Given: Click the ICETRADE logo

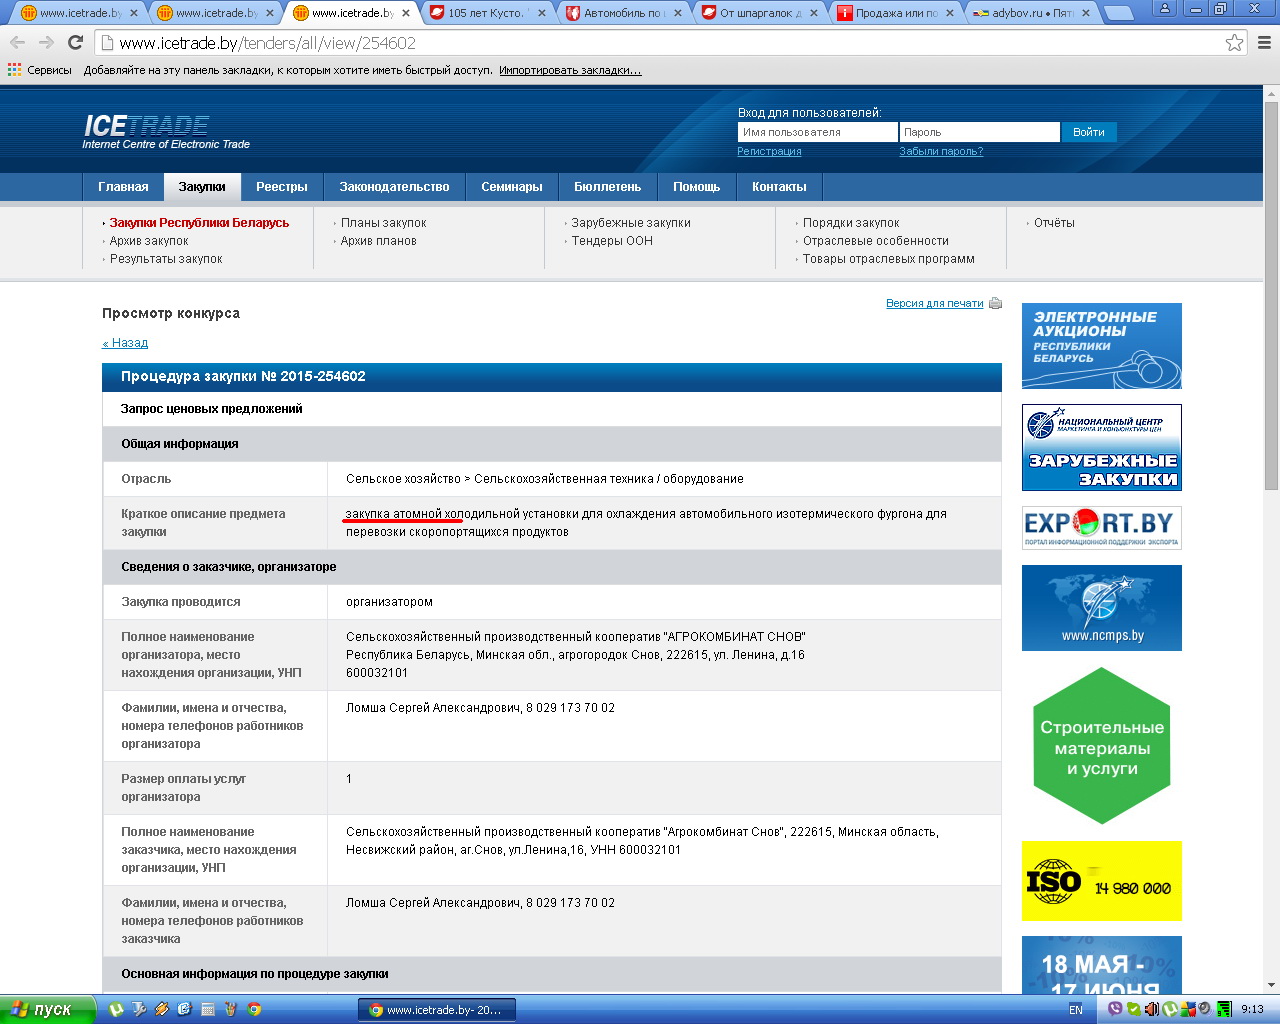Looking at the screenshot, I should click(147, 126).
